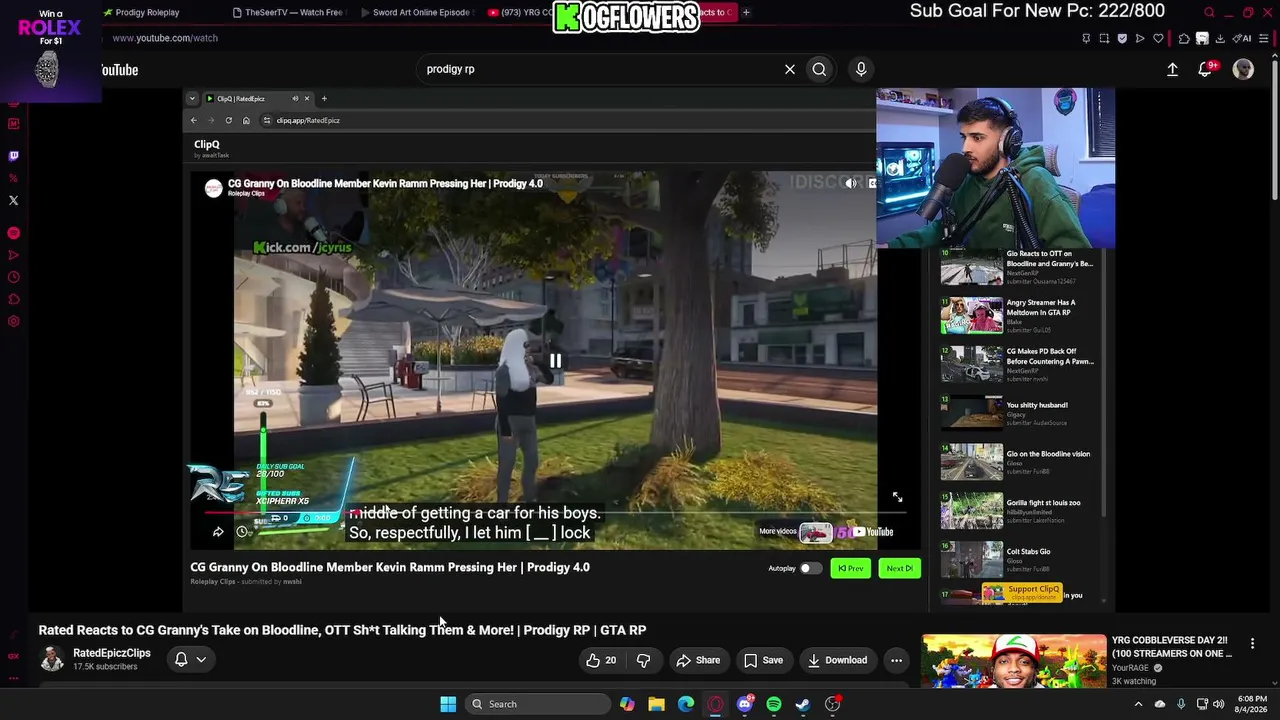
Task: Select 'Gio on the Bloodline vision' clip
Action: (1019, 461)
